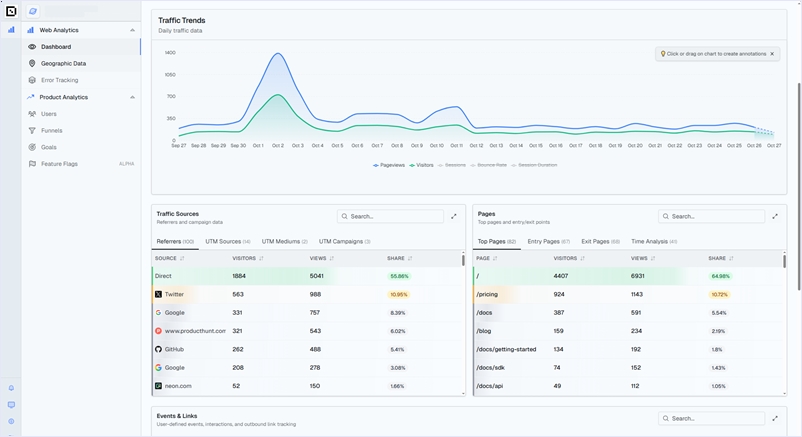802x437 pixels.
Task: Expand the Events & Links panel fullscreen
Action: tap(775, 418)
